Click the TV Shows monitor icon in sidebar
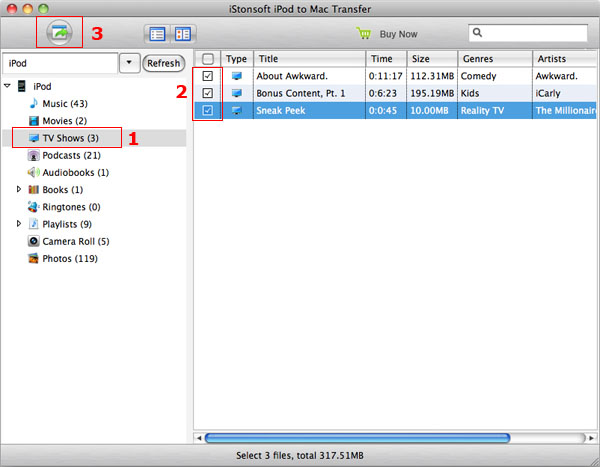This screenshot has width=600, height=467. 34,138
